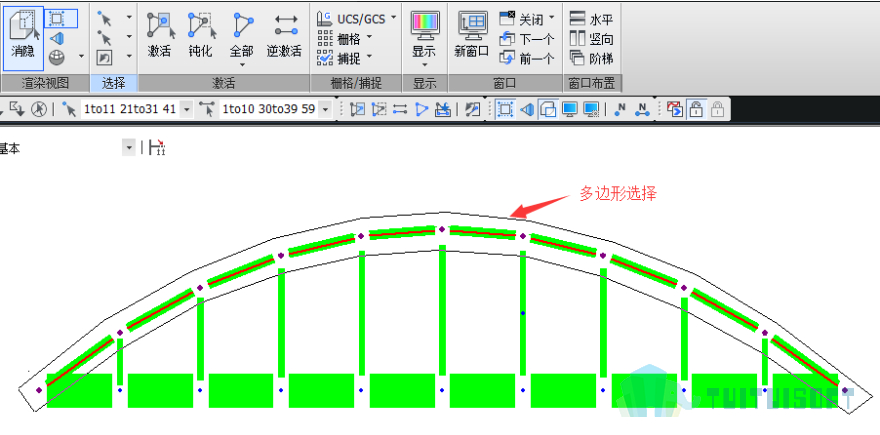Click the 选择 ribbon group label
The image size is (880, 435).
tap(114, 84)
